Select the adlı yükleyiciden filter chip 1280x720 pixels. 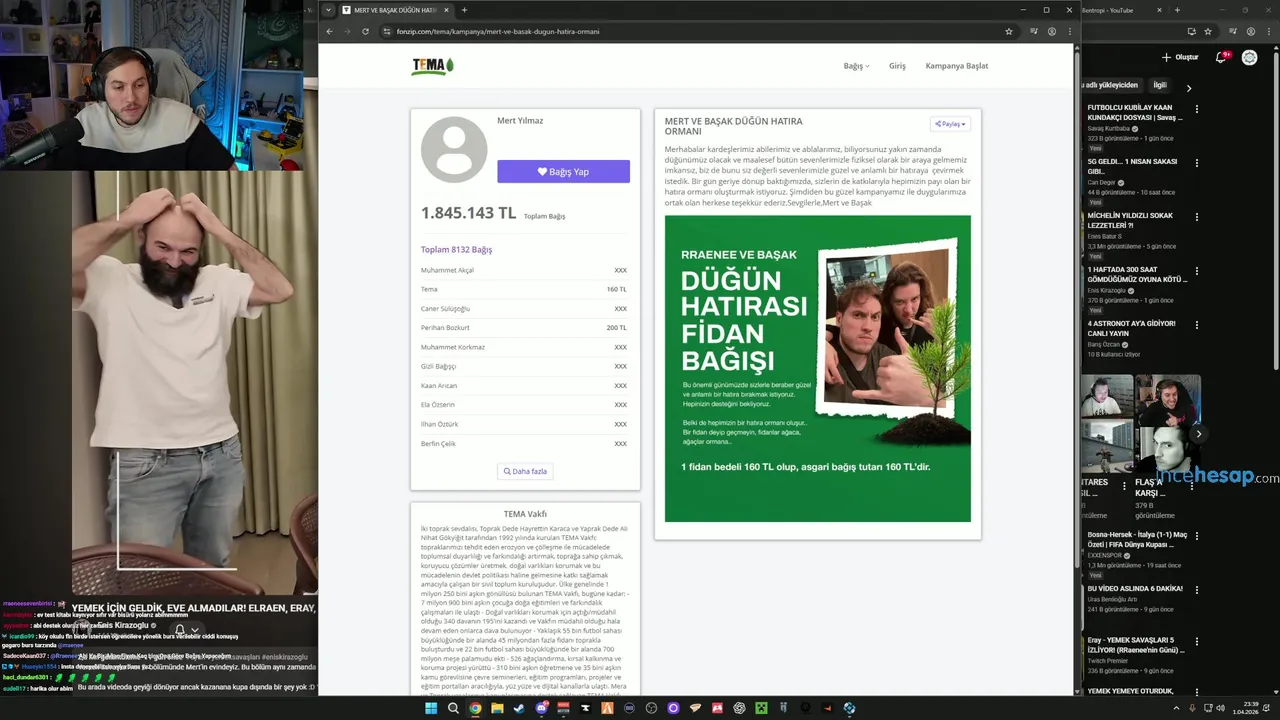pos(1112,85)
